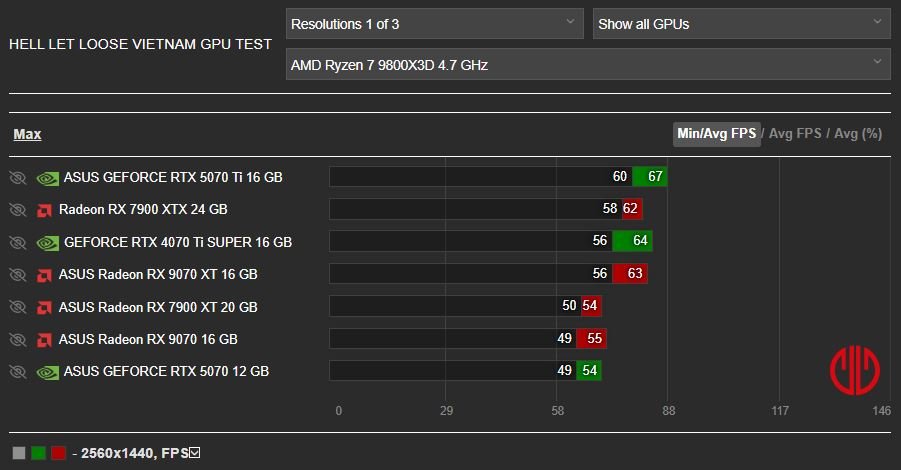Click the gray legend color swatch

pos(19,453)
